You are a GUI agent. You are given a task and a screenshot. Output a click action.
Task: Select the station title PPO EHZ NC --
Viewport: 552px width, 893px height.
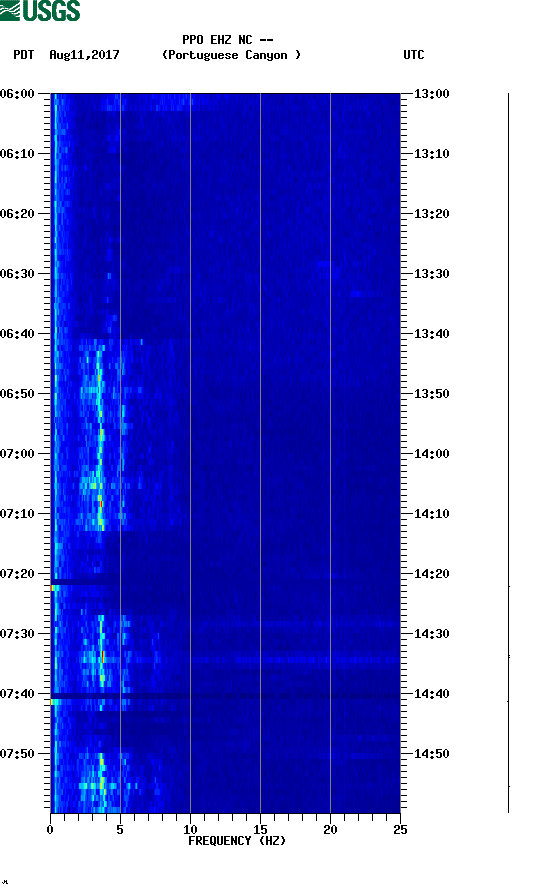tap(228, 40)
